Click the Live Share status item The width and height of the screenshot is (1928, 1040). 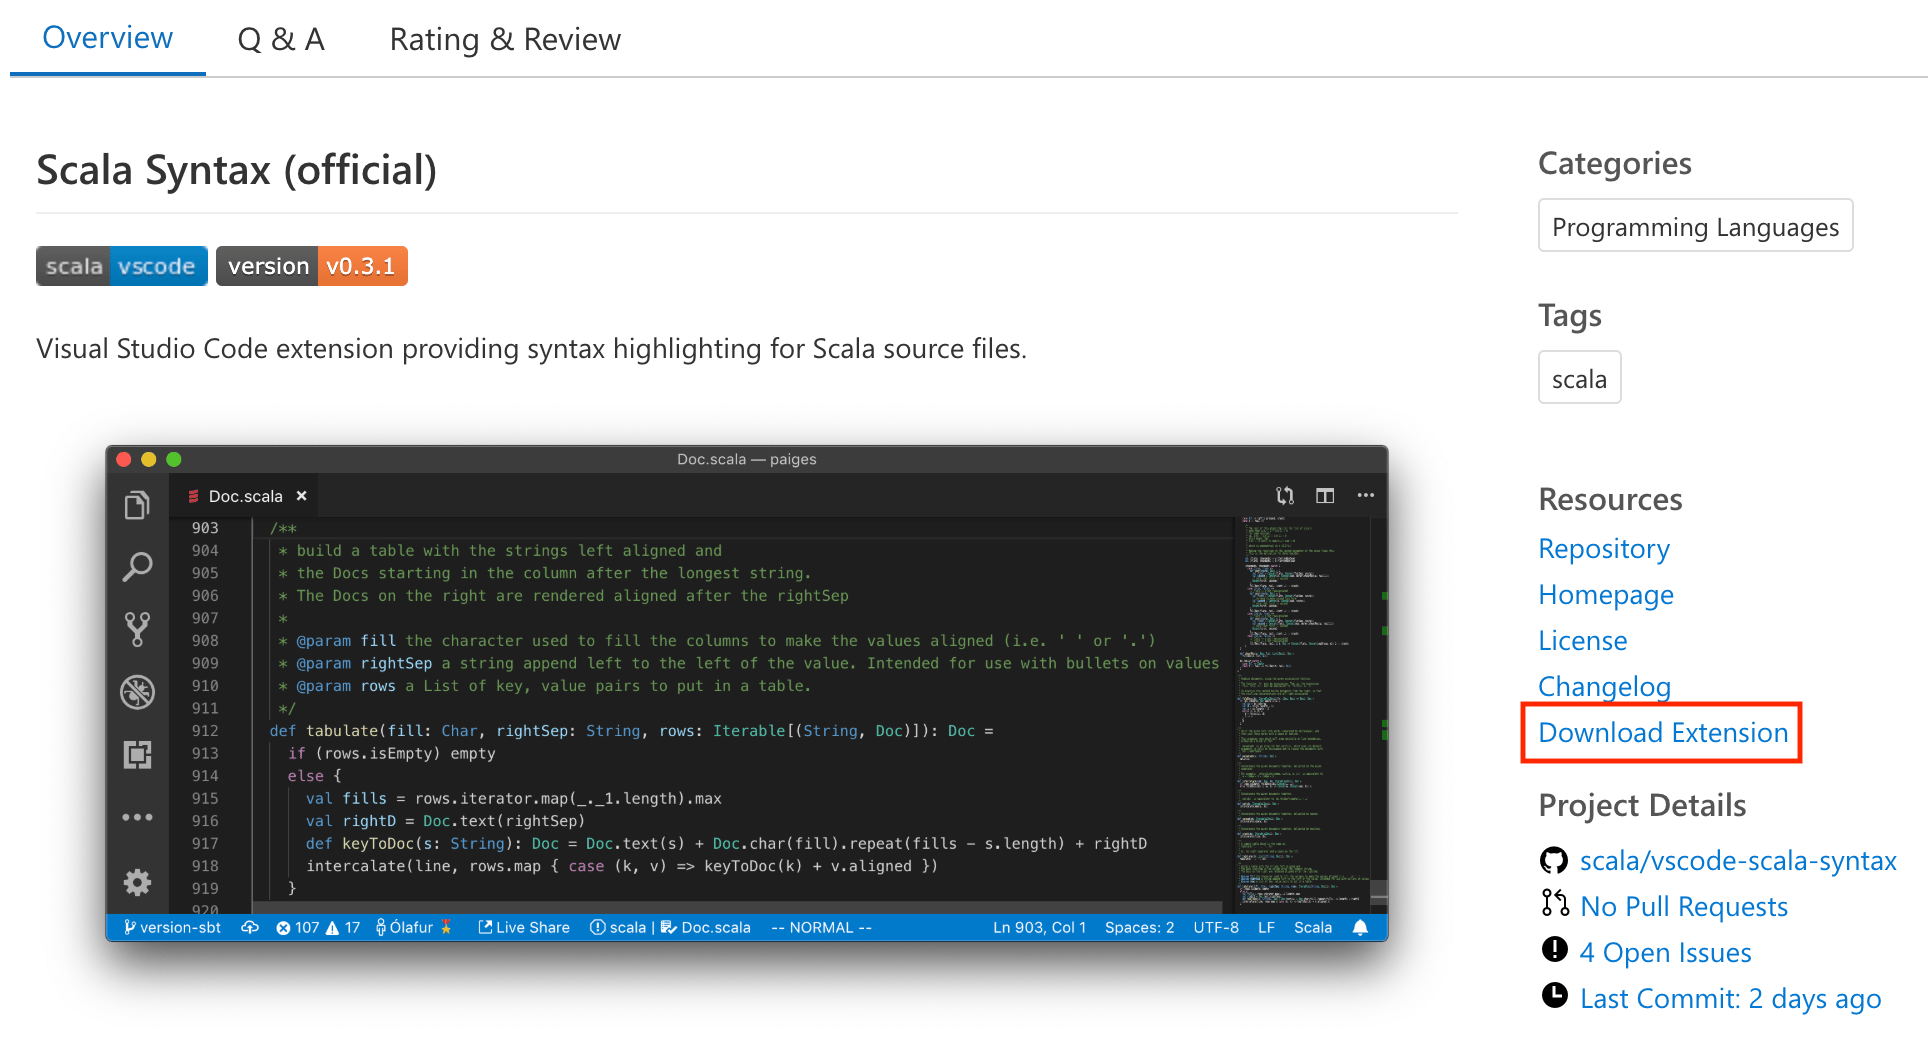(x=524, y=928)
